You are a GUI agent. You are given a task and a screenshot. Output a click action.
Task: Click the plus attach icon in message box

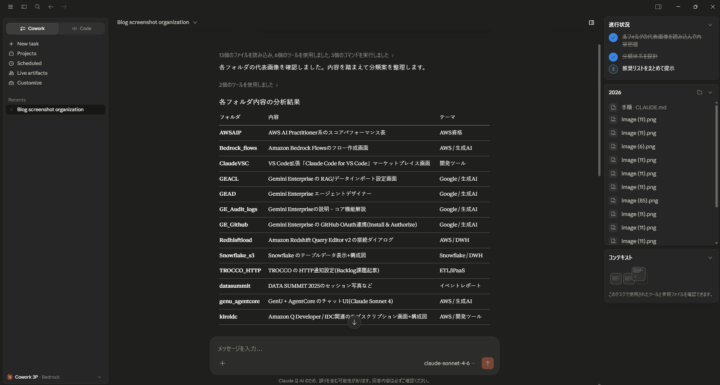pyautogui.click(x=222, y=363)
